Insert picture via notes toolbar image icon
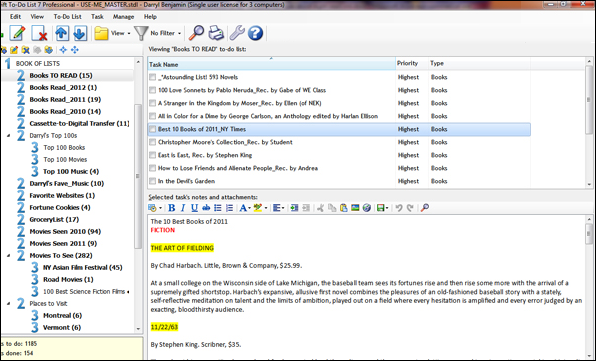The image size is (596, 361). pos(355,207)
